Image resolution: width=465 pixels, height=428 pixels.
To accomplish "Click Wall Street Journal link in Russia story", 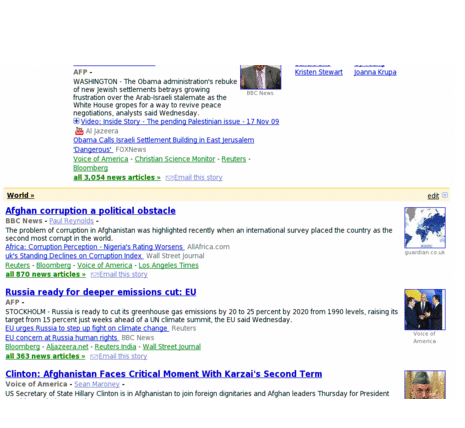I will pos(172,347).
